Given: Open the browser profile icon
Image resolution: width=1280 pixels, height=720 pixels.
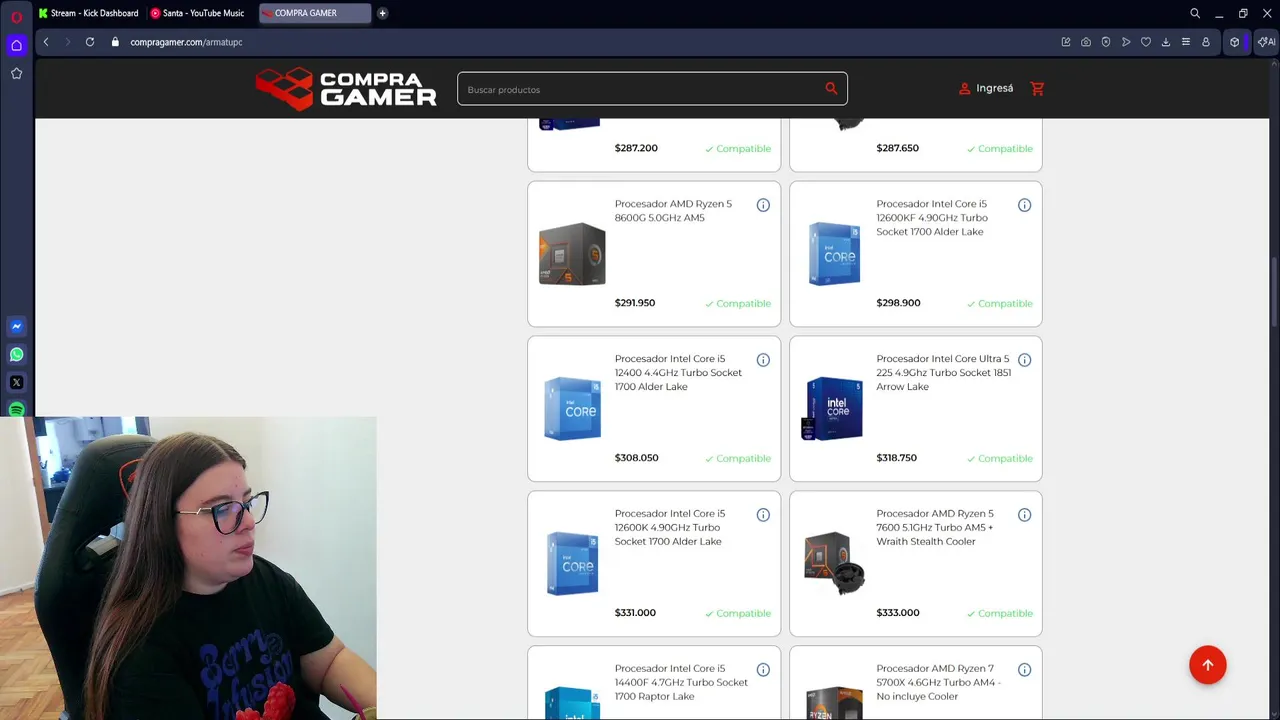Looking at the screenshot, I should pyautogui.click(x=1206, y=42).
